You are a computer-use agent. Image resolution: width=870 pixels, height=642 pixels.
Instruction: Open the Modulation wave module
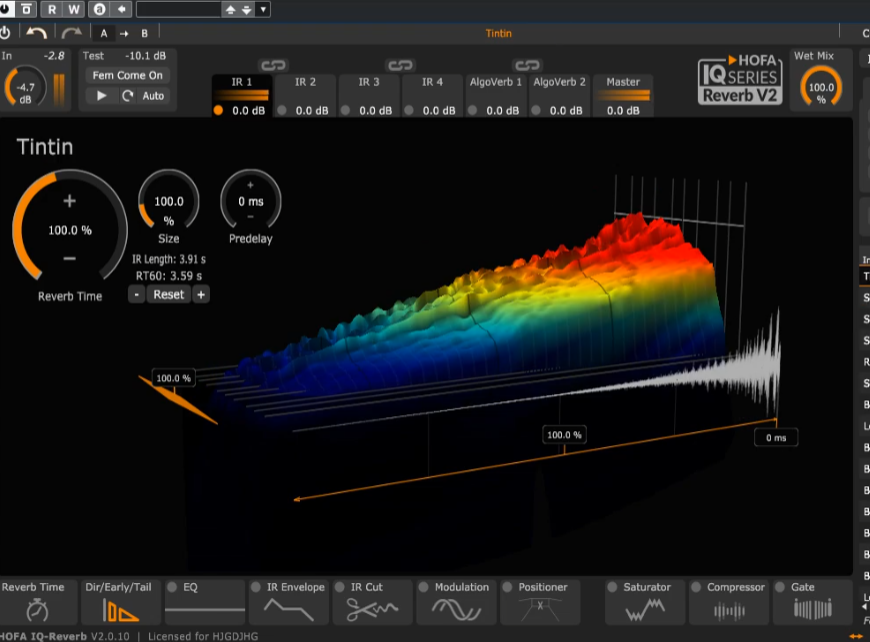(x=456, y=610)
